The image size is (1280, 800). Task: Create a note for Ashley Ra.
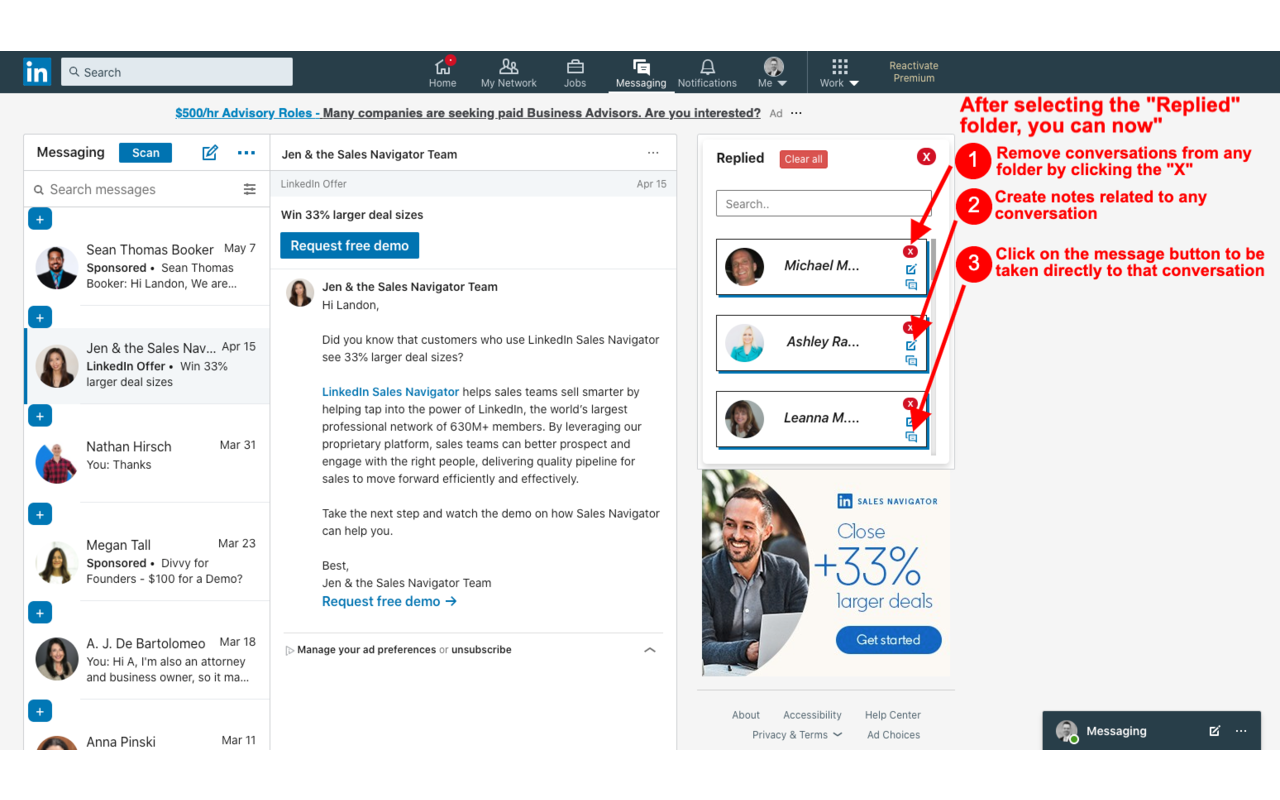[911, 345]
